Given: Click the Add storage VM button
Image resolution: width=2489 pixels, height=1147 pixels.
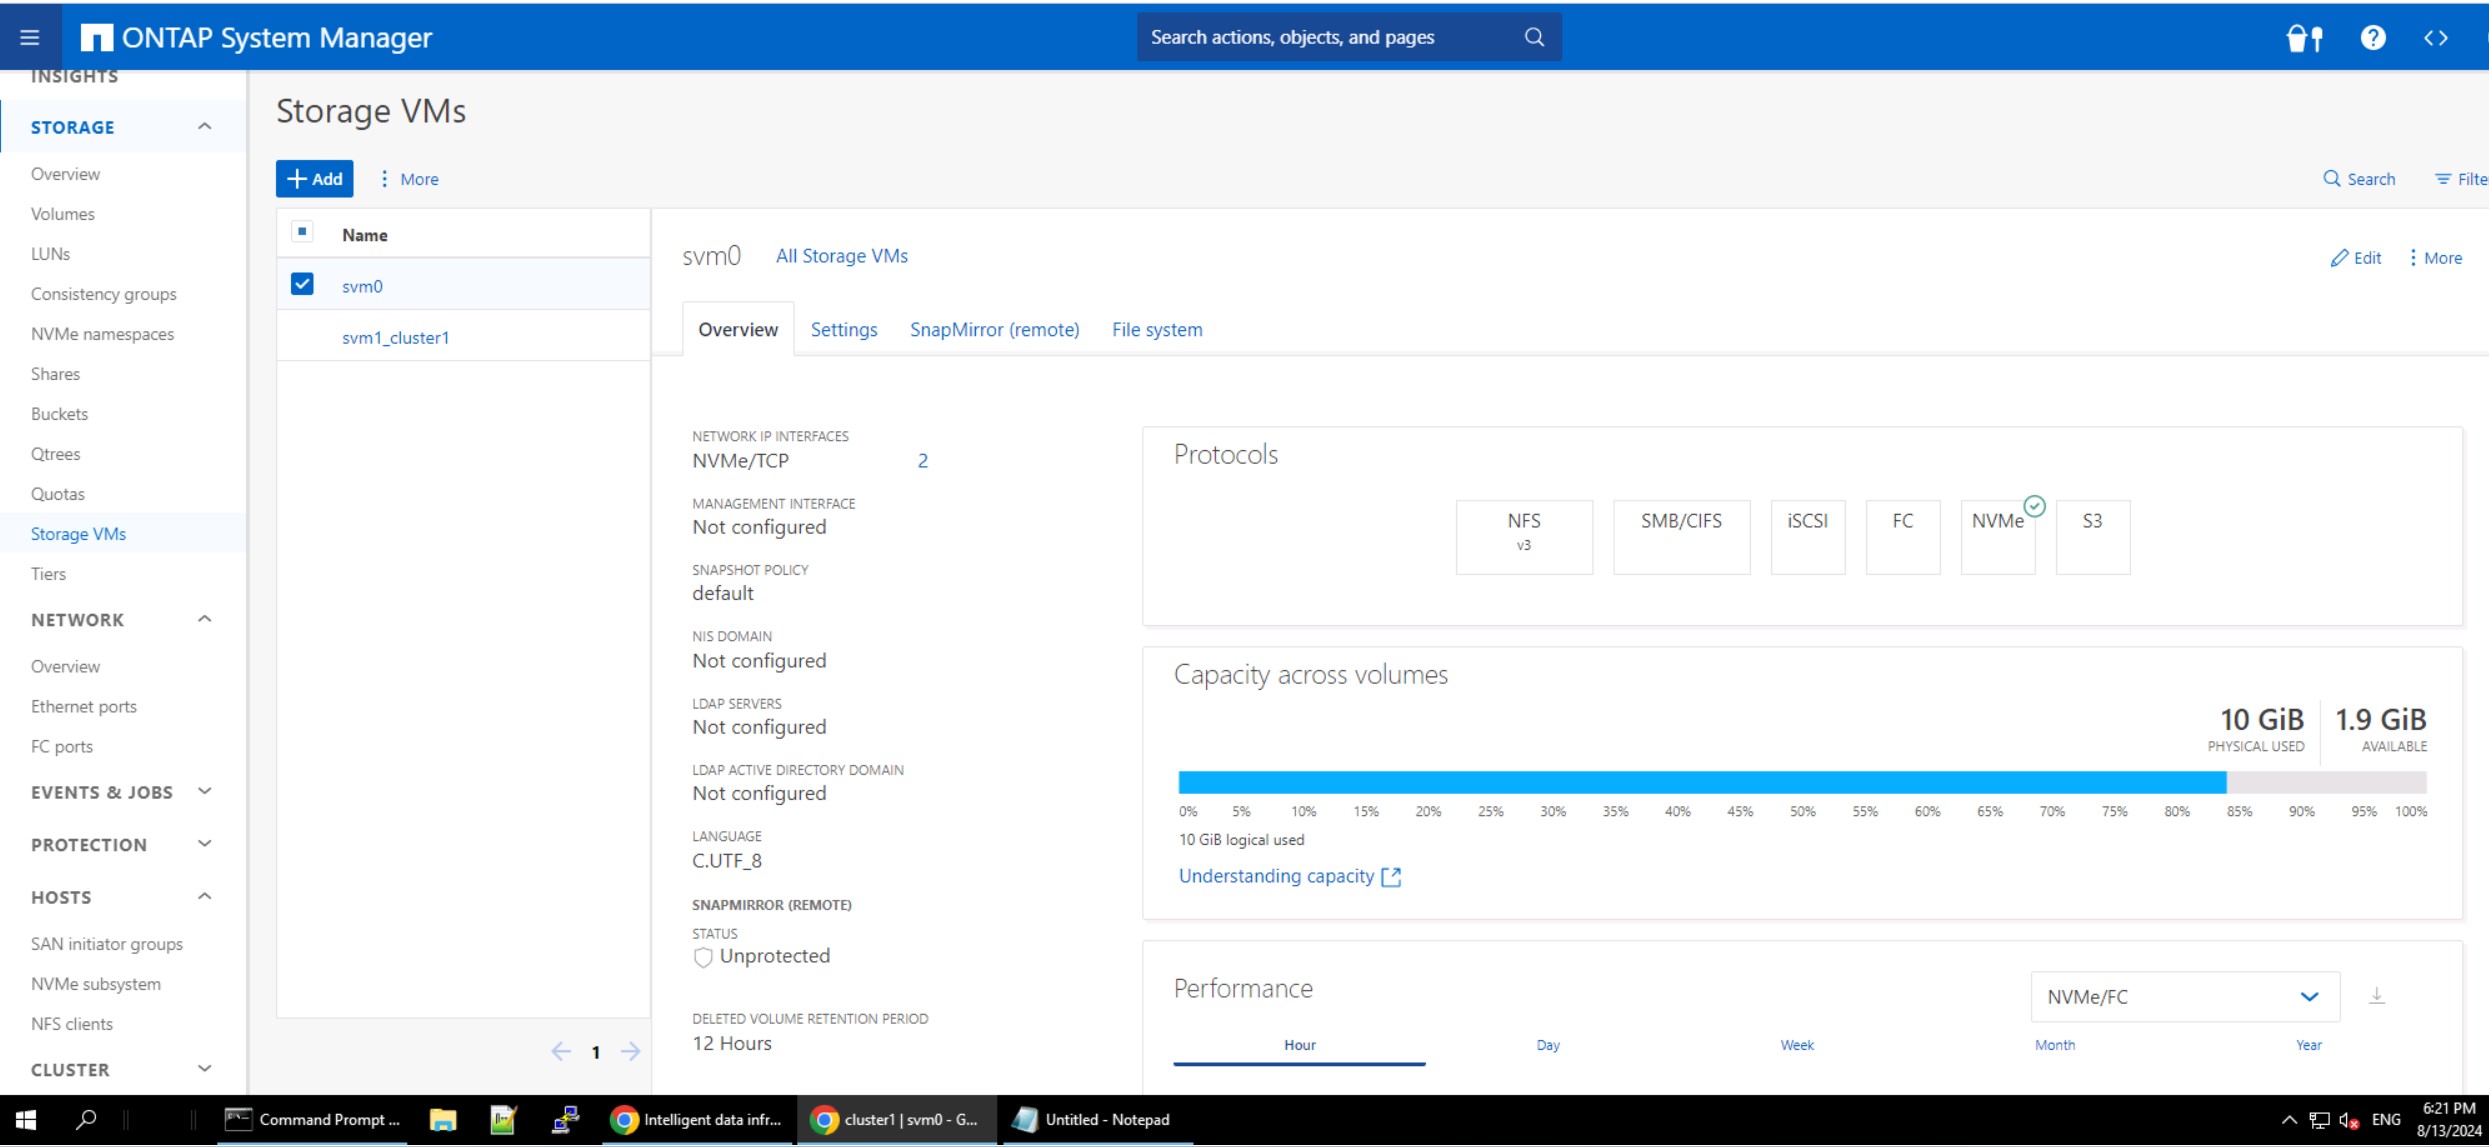Looking at the screenshot, I should 314,179.
